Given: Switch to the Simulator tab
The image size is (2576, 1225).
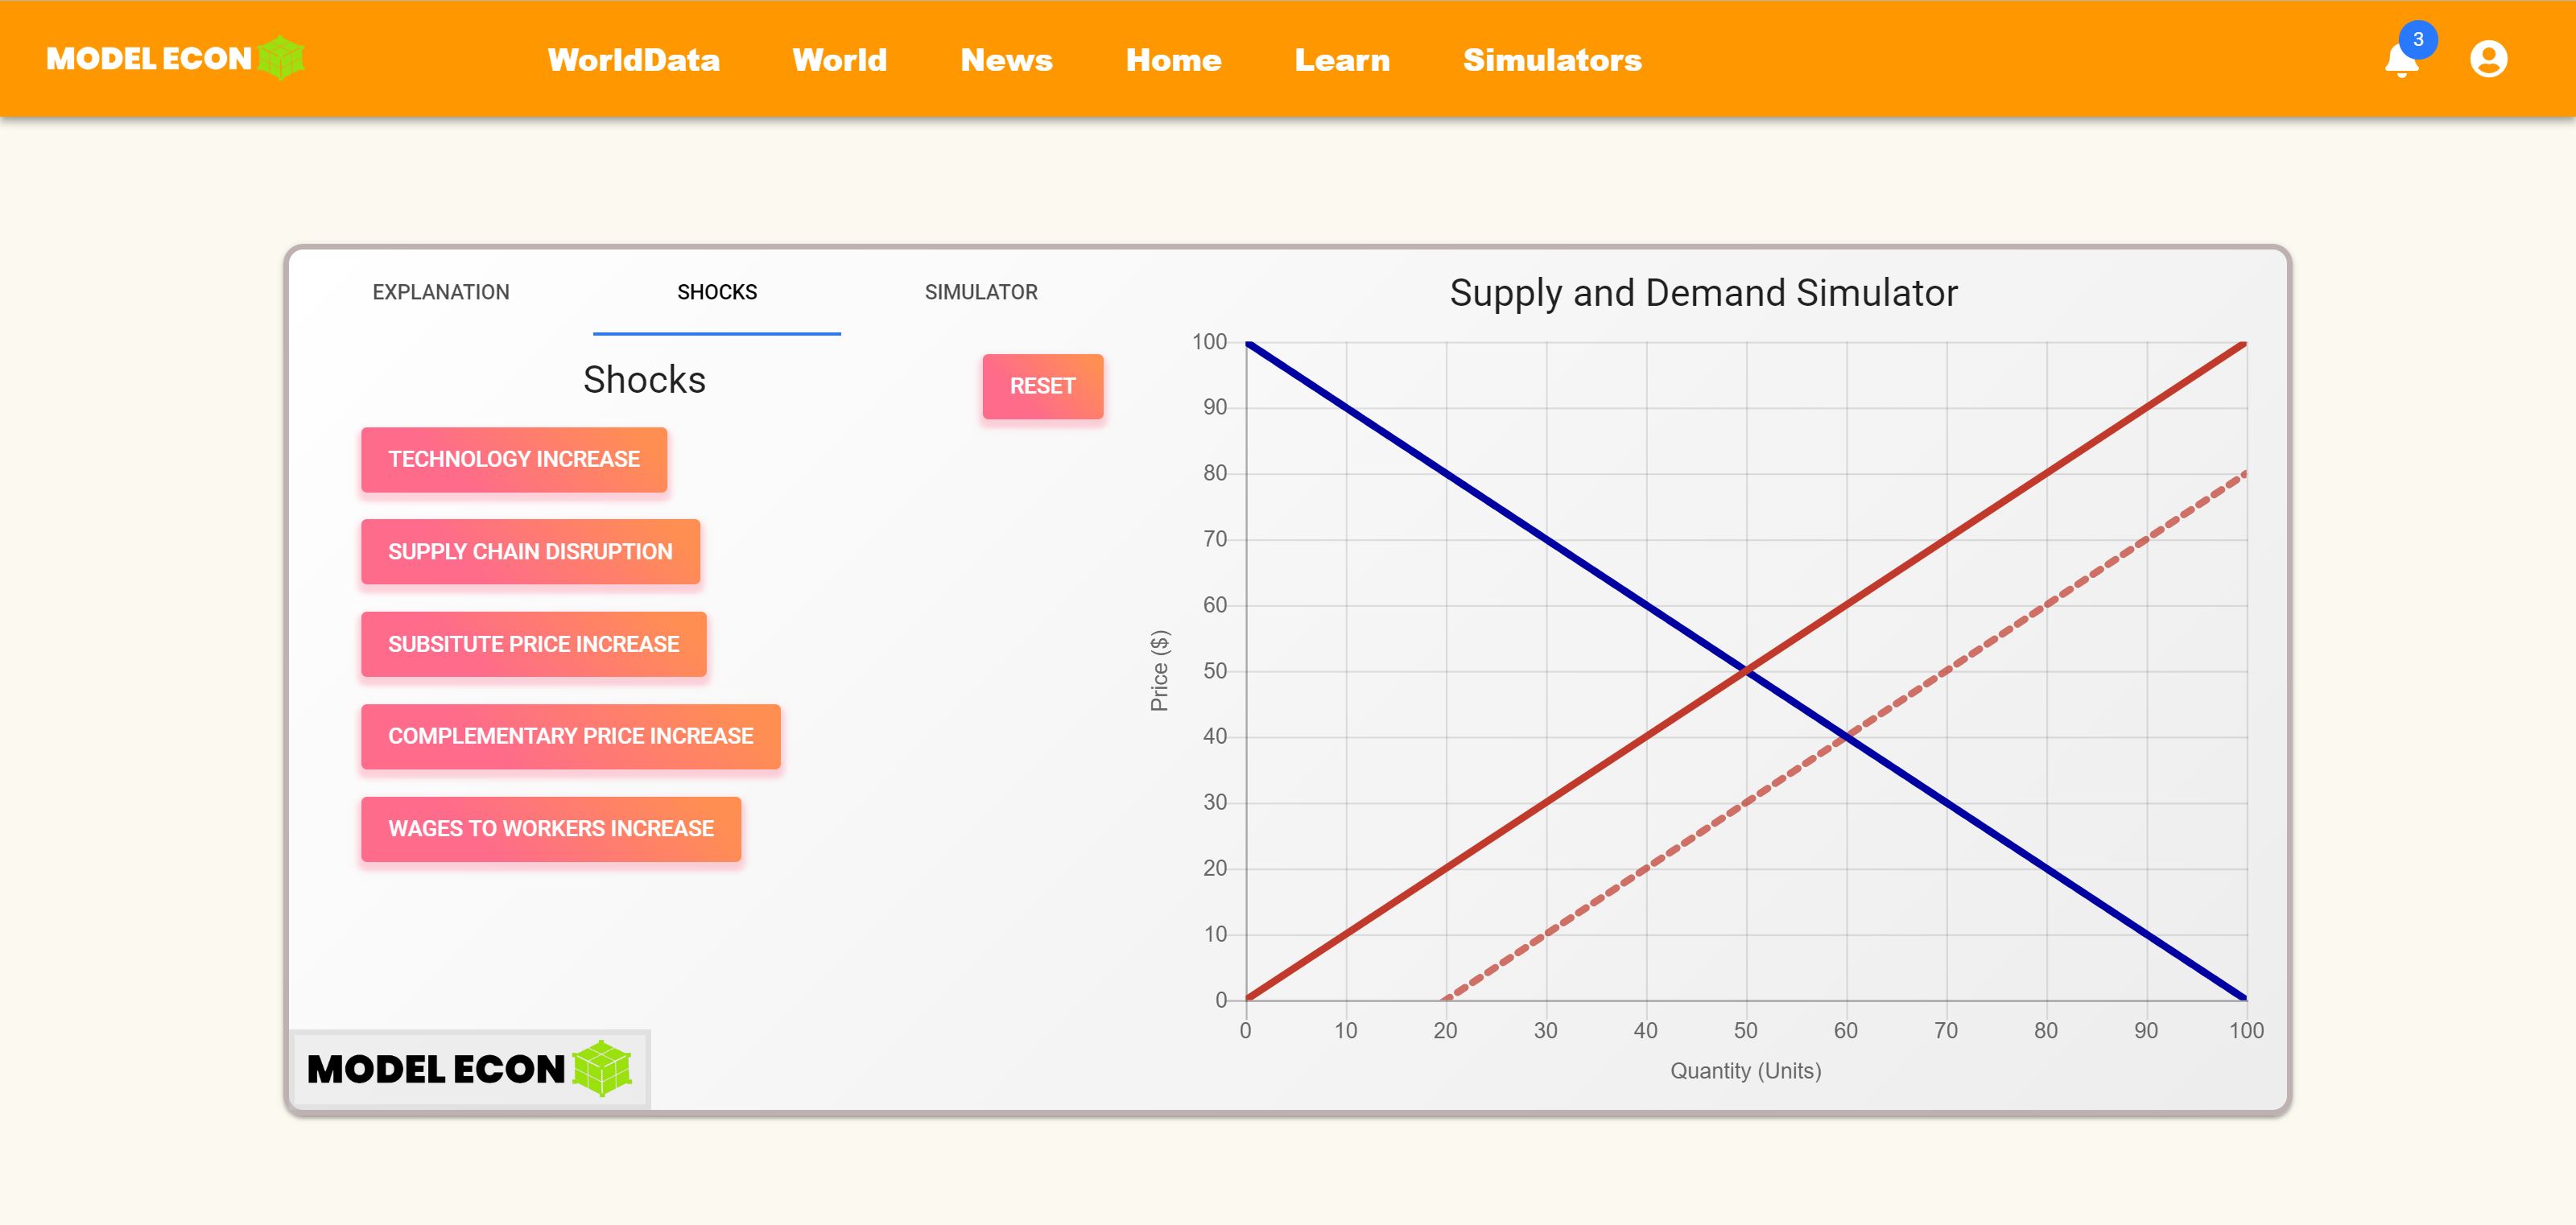Looking at the screenshot, I should click(981, 292).
